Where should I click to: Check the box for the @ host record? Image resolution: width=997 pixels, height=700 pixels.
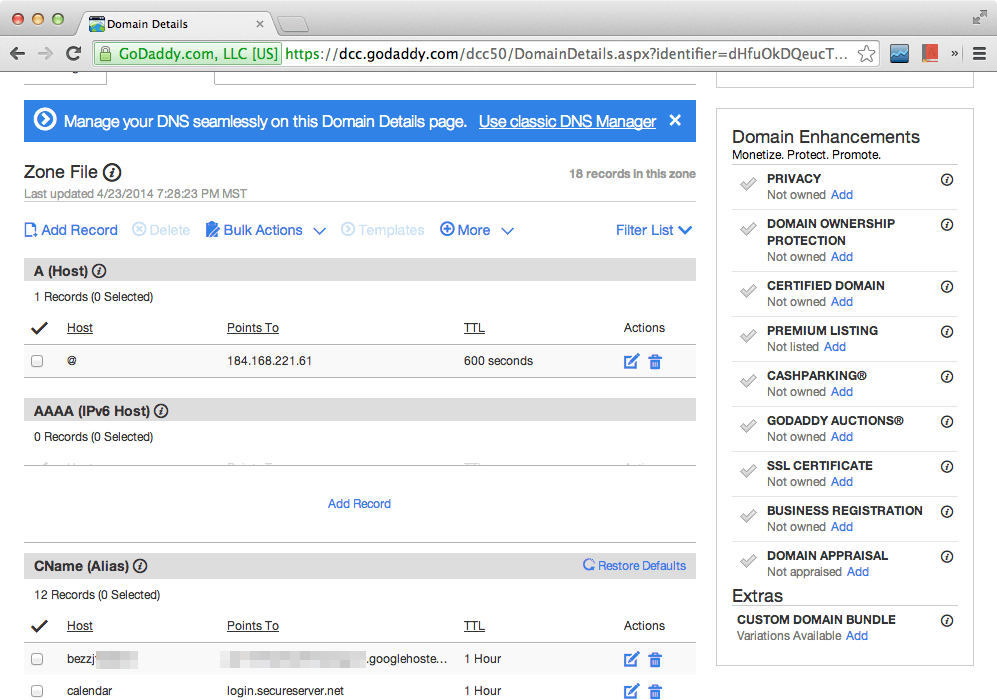point(37,361)
